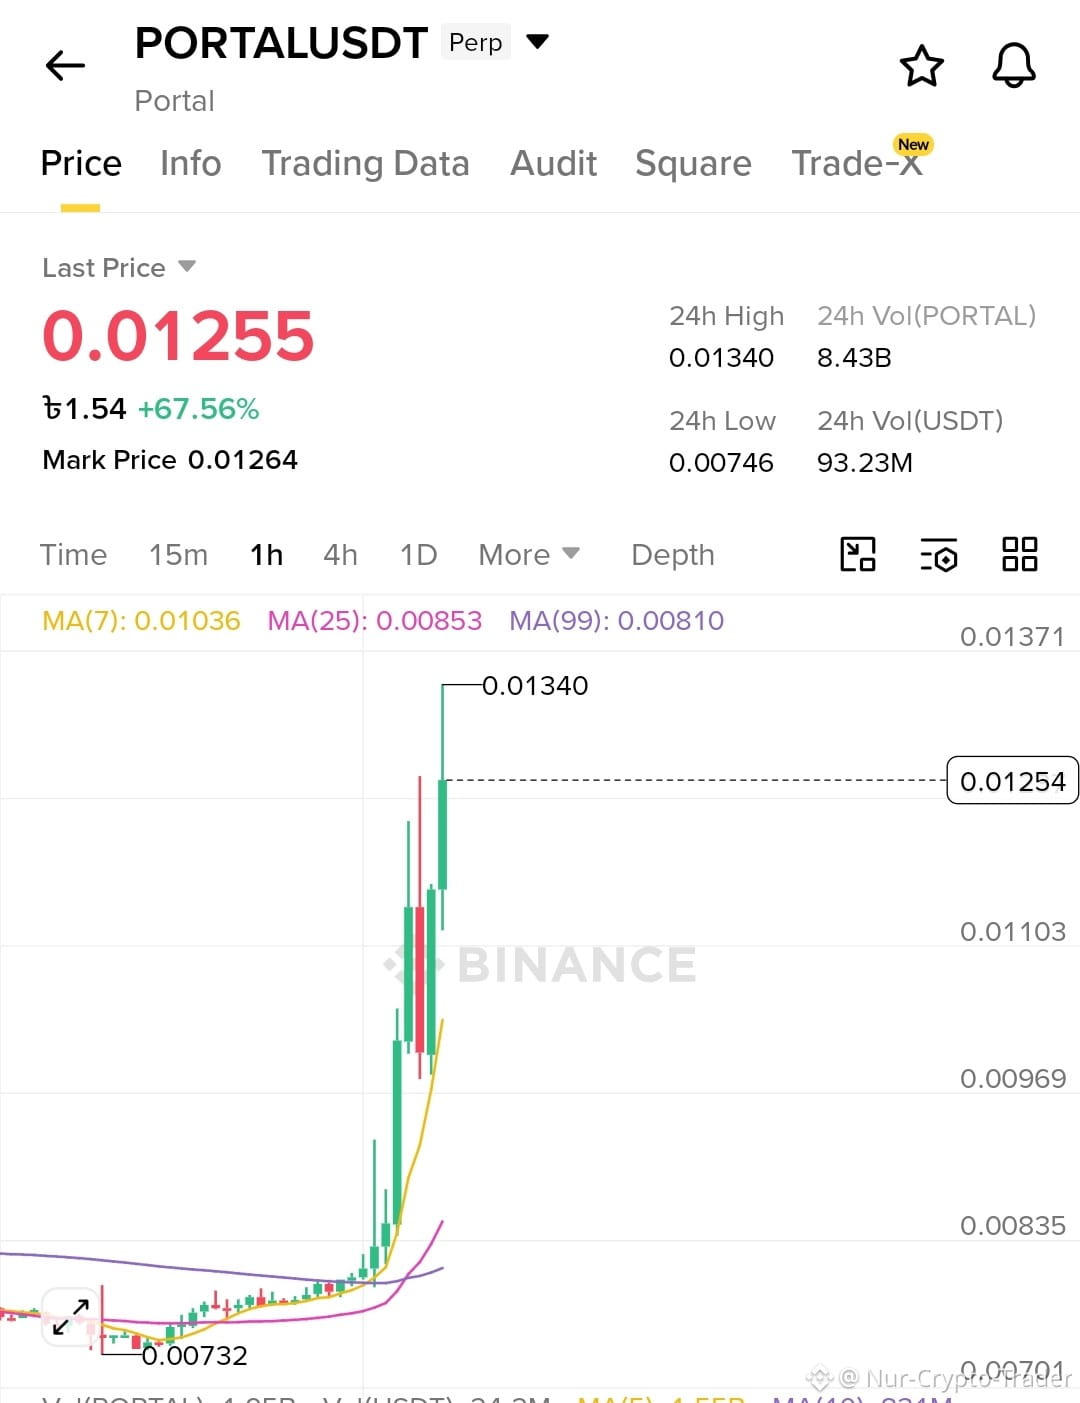The image size is (1080, 1403).
Task: Add PORTALUSDT to favorites with star
Action: (921, 66)
